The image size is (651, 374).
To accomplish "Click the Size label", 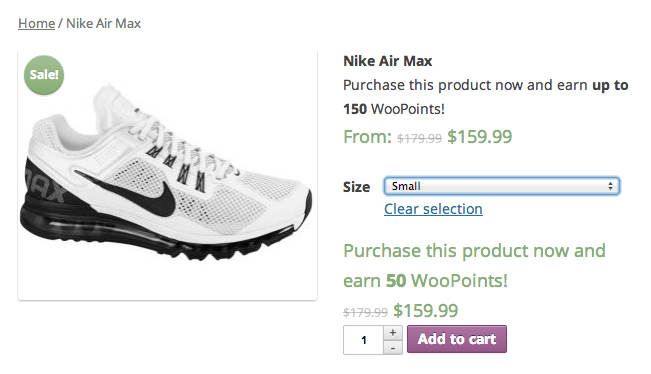I will (356, 187).
